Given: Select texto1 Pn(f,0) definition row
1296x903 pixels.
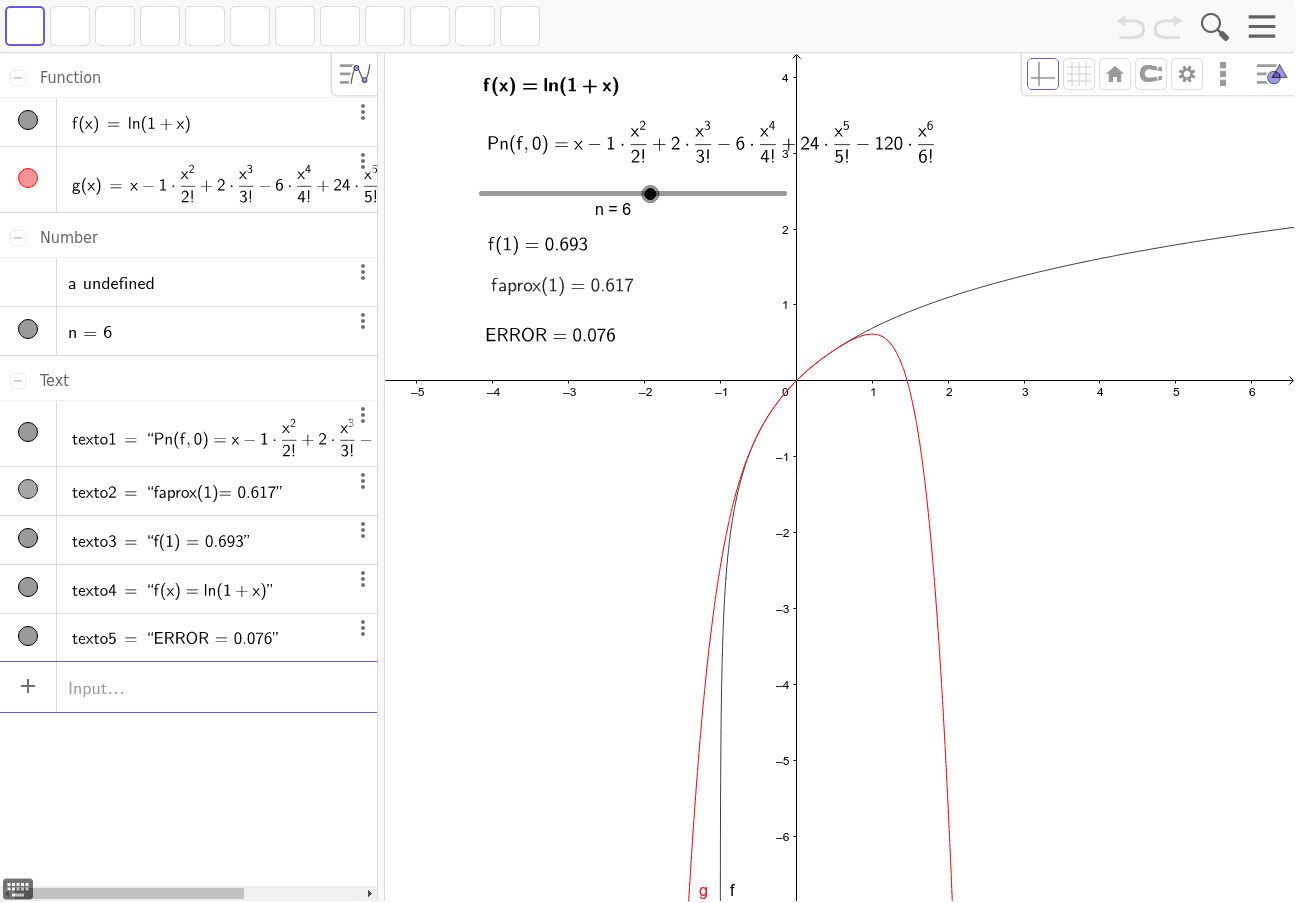Looking at the screenshot, I should click(217, 433).
